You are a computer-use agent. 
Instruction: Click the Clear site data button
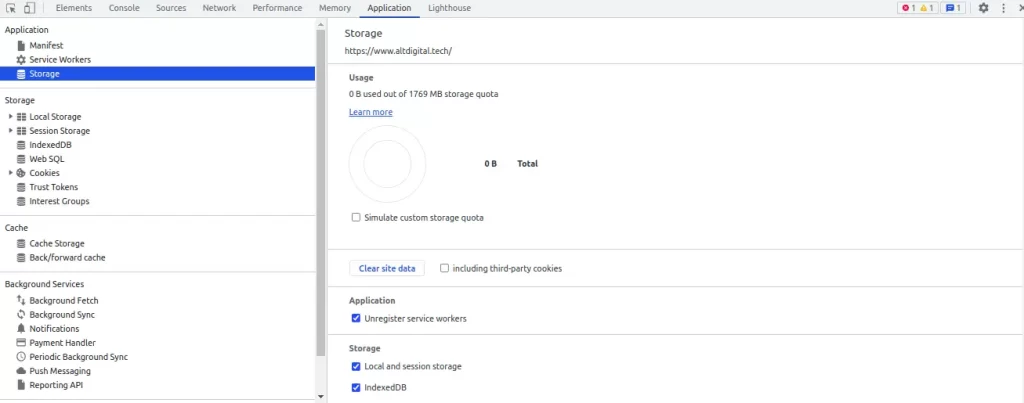[387, 268]
